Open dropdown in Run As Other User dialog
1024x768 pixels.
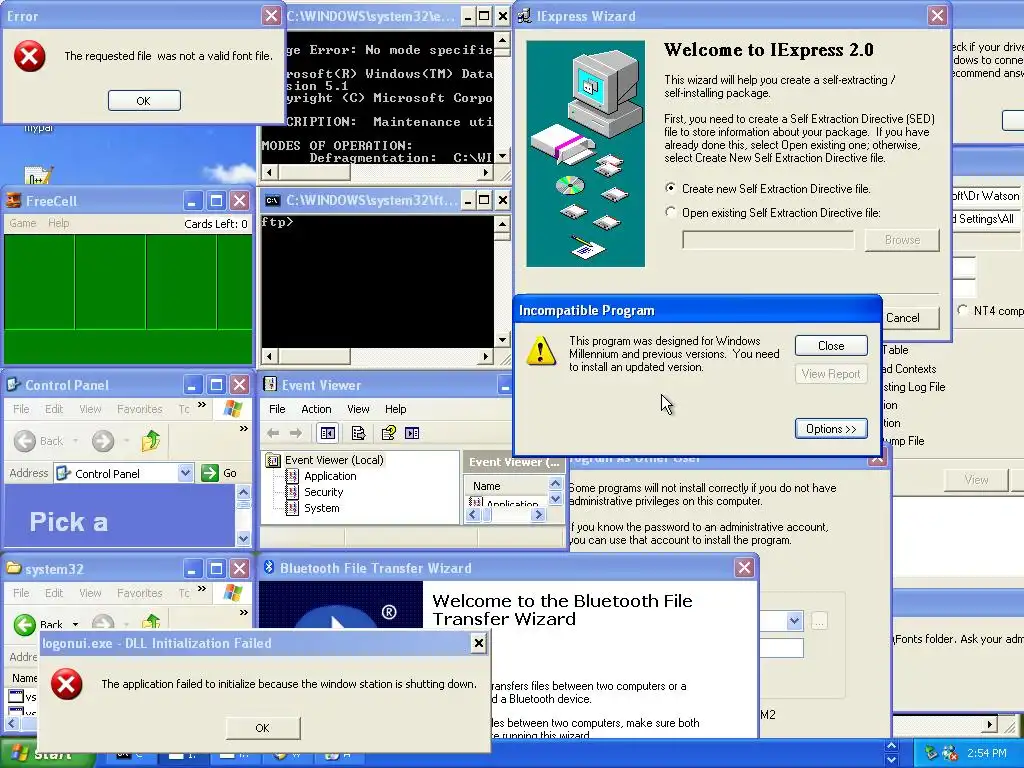794,620
